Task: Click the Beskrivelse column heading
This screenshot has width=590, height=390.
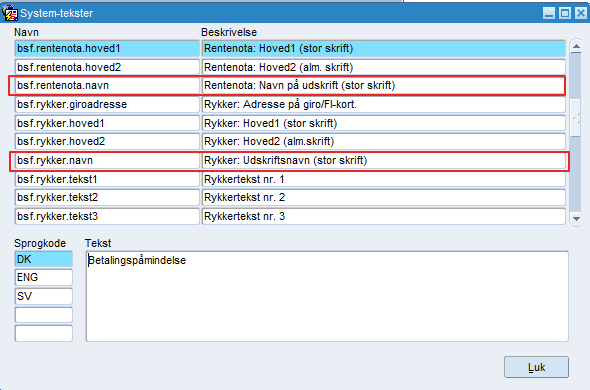Action: [229, 32]
